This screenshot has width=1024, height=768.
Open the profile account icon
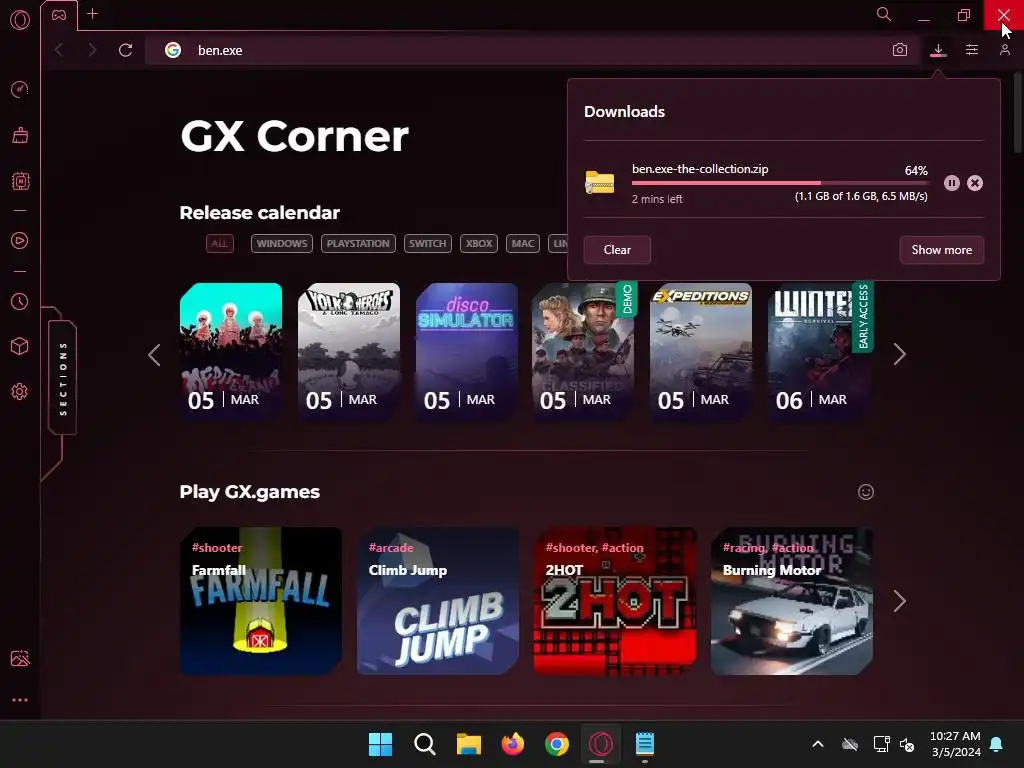(1005, 50)
